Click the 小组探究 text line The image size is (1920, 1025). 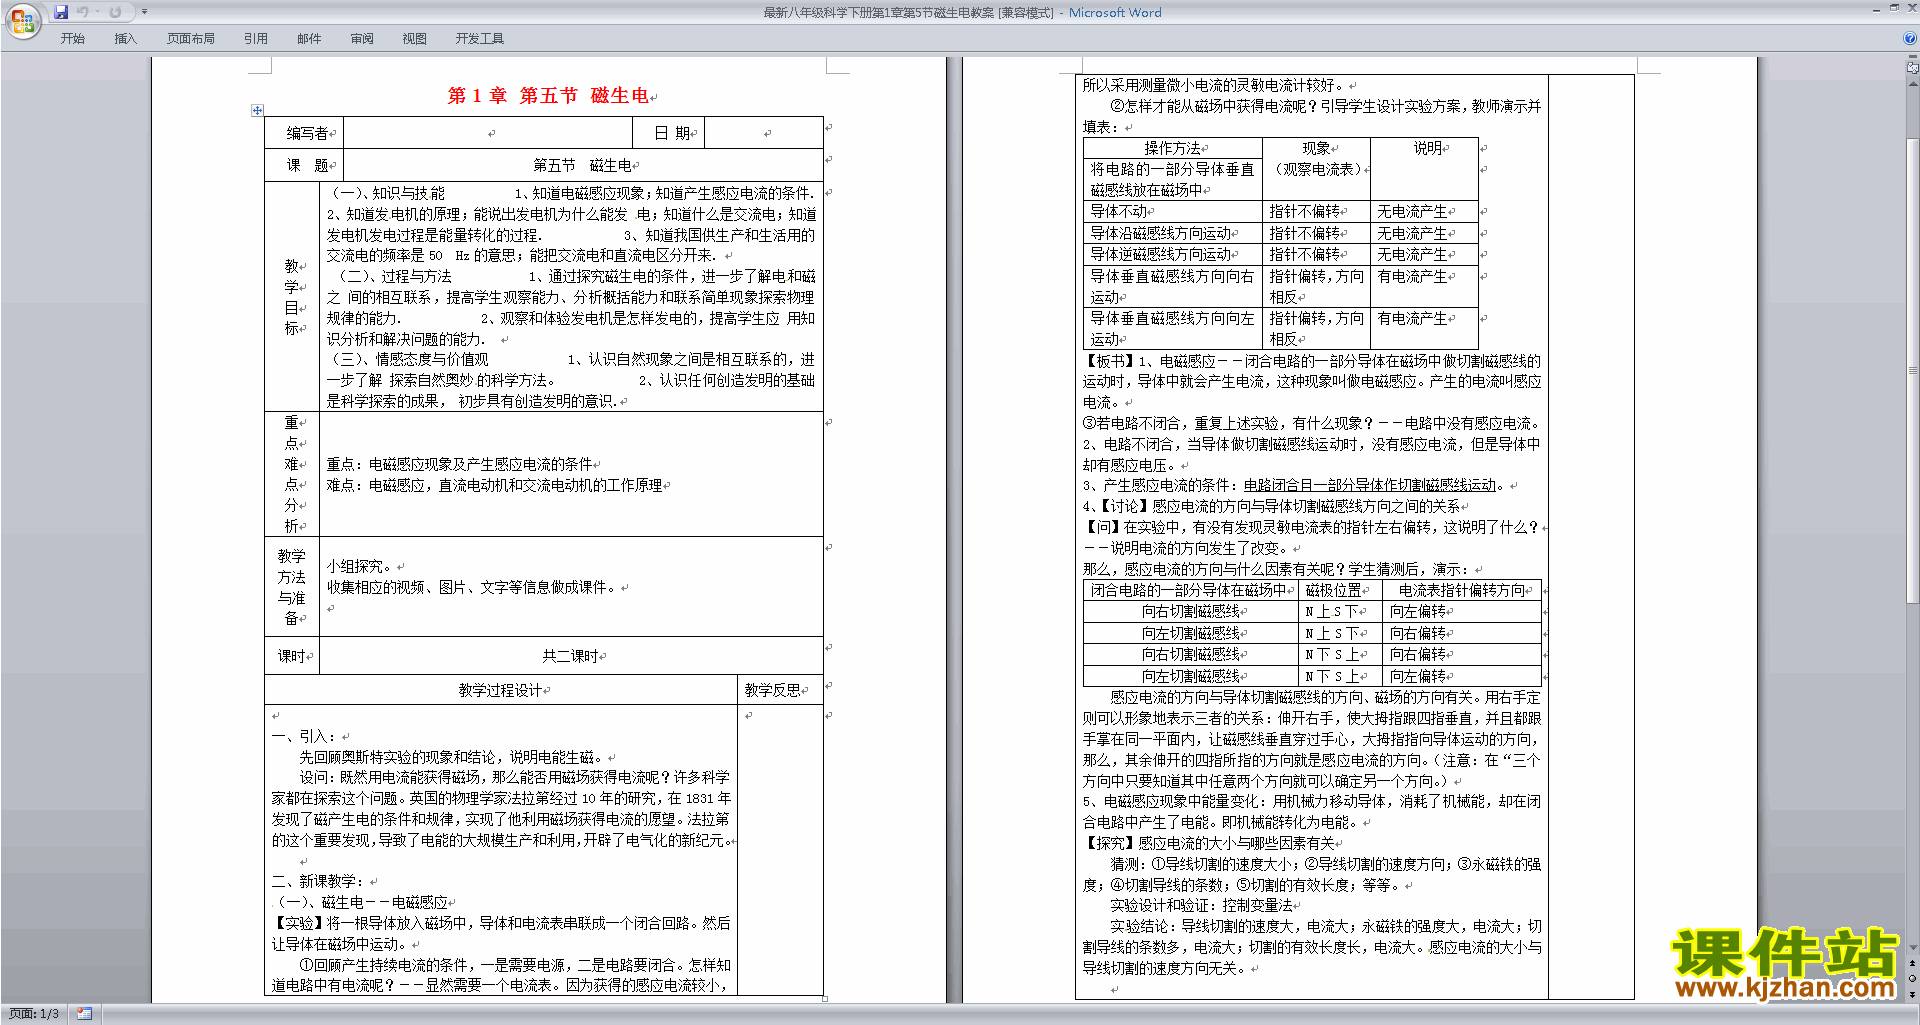[x=359, y=566]
